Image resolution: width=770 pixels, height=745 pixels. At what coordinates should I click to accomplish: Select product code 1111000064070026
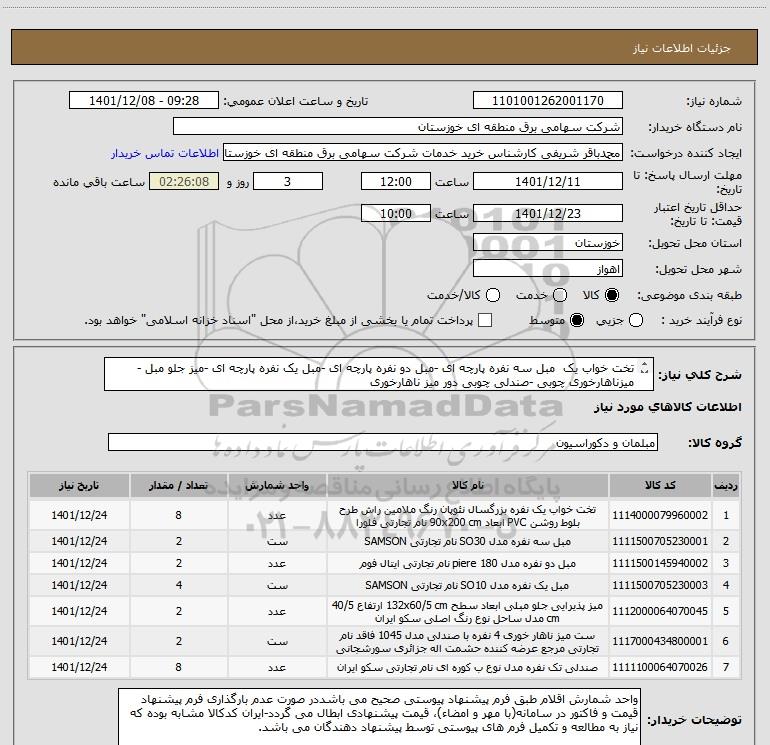tap(660, 667)
